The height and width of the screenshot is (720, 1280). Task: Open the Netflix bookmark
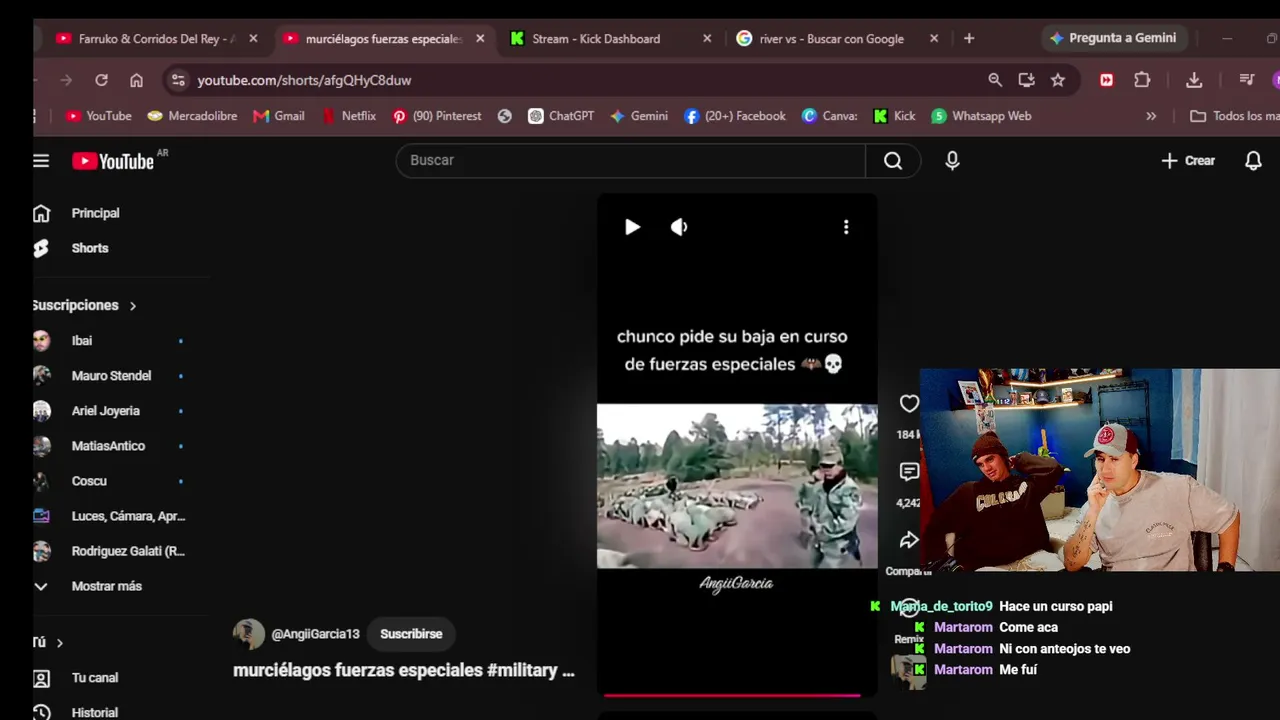tap(349, 116)
